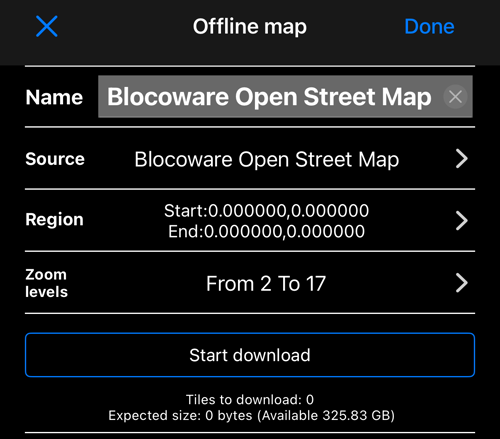Open the Source selection chevron

click(x=462, y=159)
